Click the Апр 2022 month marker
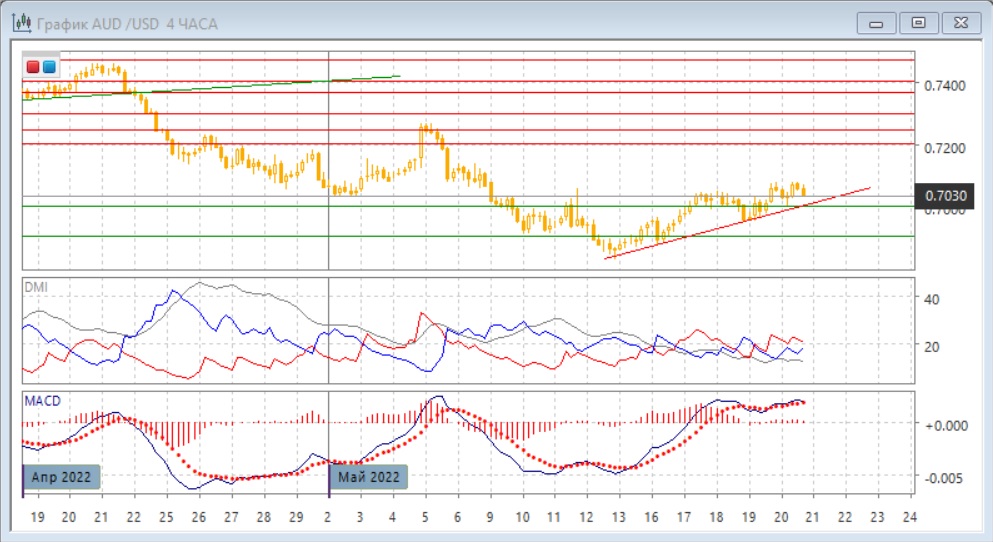Image resolution: width=993 pixels, height=542 pixels. [63, 477]
